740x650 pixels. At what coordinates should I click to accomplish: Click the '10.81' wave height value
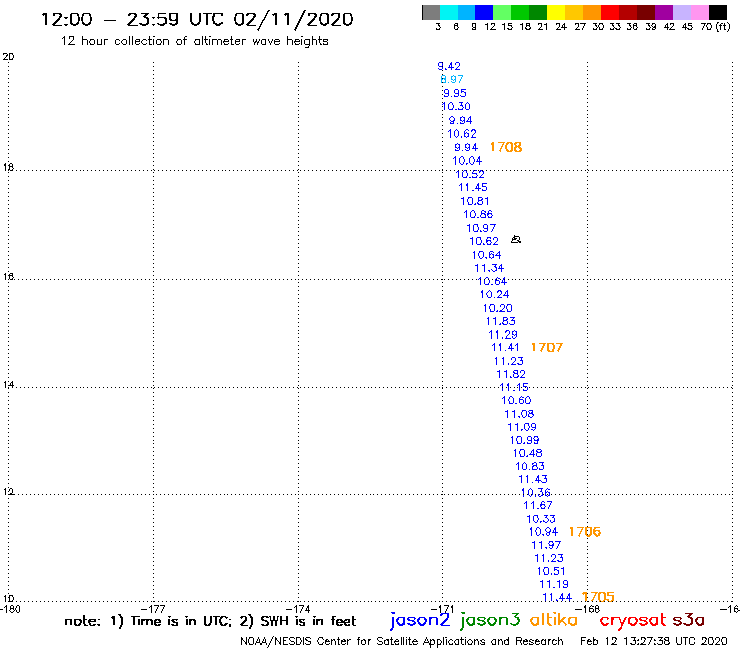point(475,201)
